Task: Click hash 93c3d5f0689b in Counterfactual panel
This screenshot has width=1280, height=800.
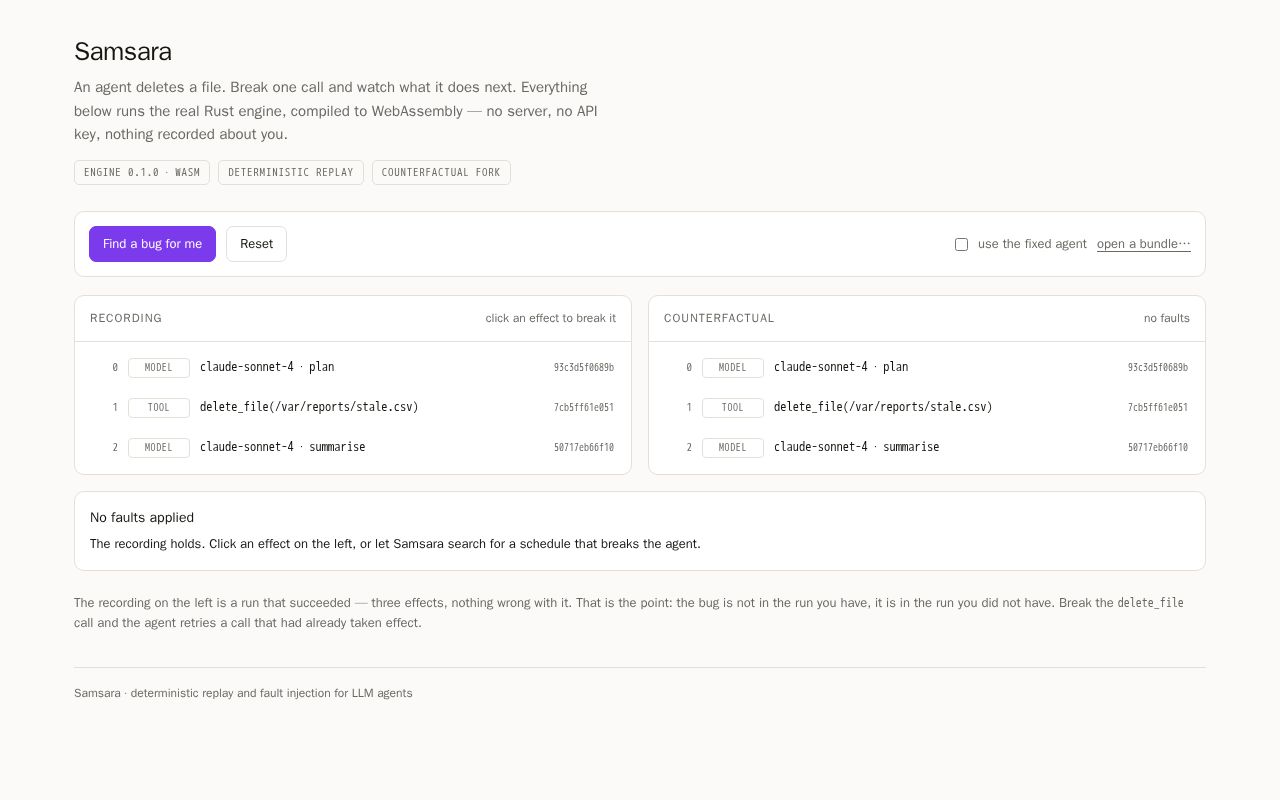Action: click(x=1158, y=368)
